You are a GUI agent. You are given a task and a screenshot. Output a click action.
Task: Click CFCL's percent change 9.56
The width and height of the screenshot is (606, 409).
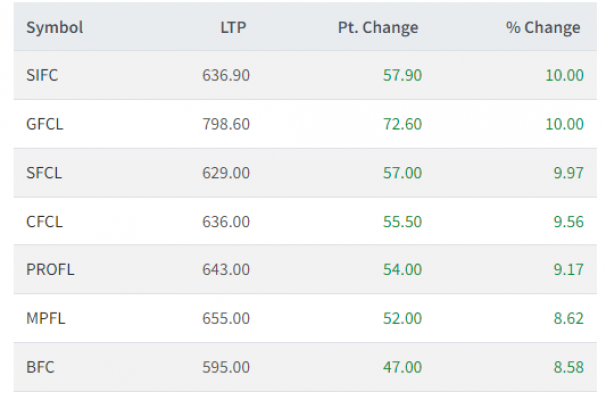569,222
